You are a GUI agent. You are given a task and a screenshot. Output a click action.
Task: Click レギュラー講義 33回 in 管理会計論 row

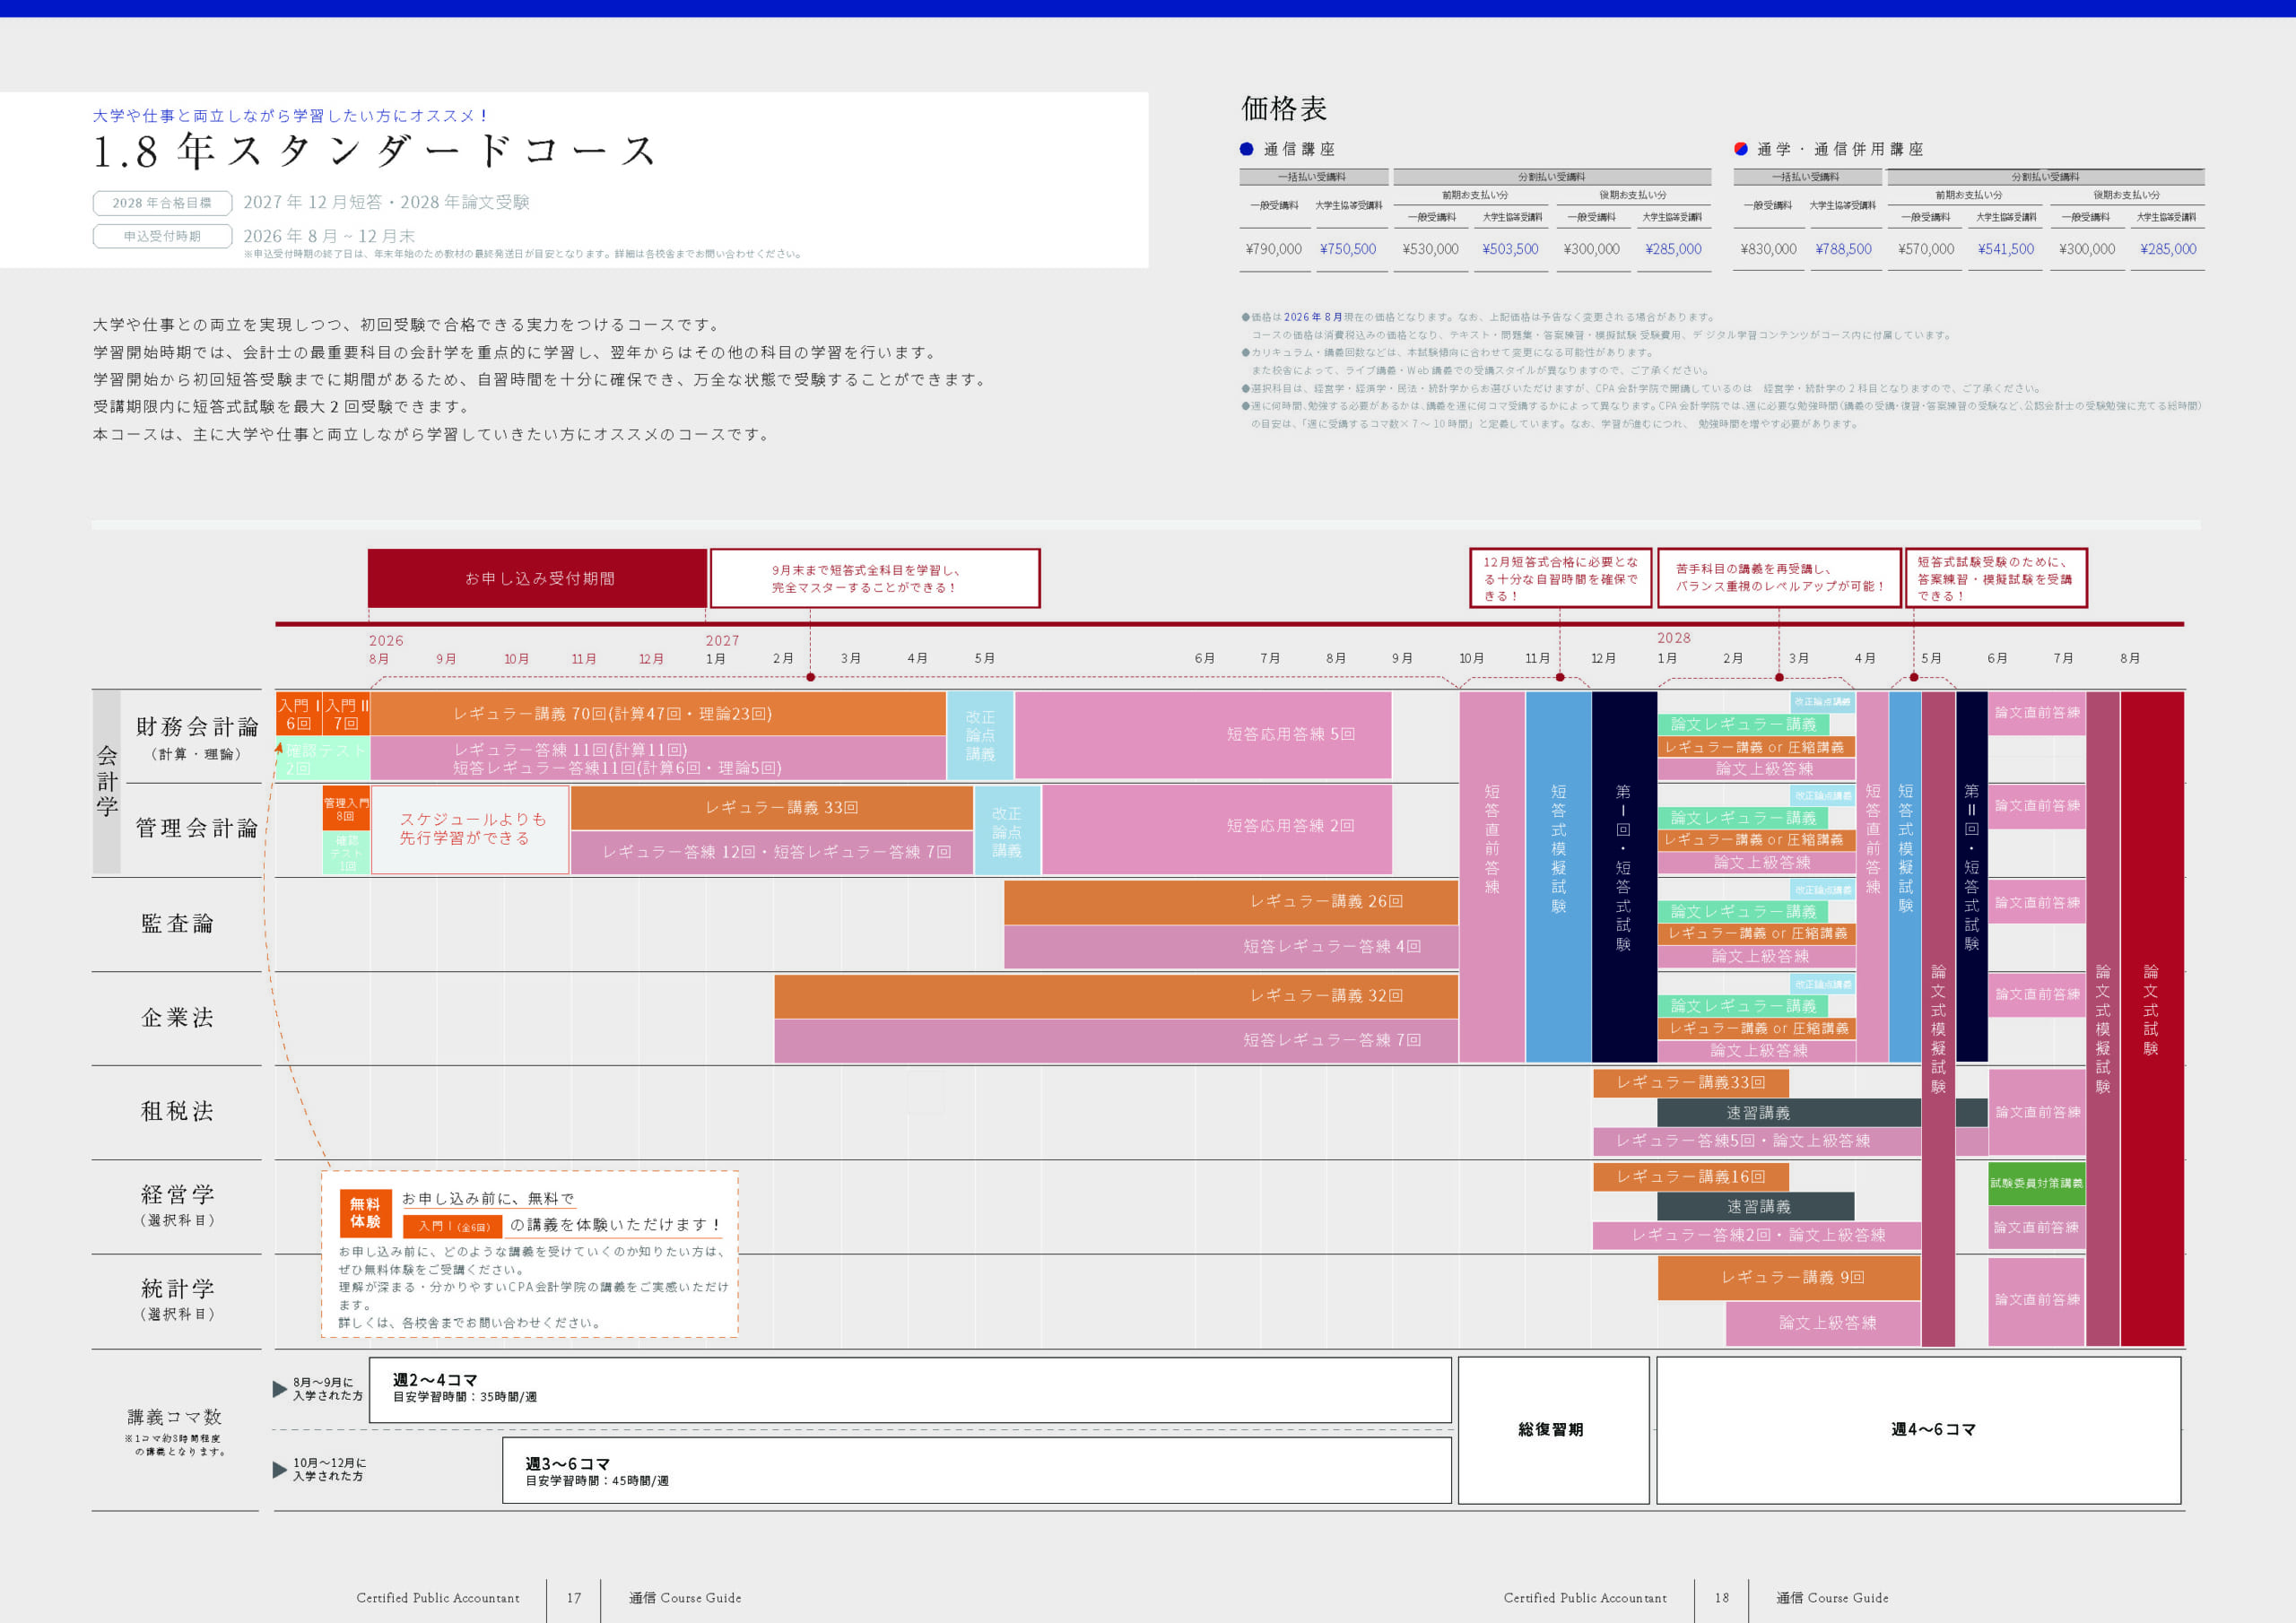click(771, 808)
